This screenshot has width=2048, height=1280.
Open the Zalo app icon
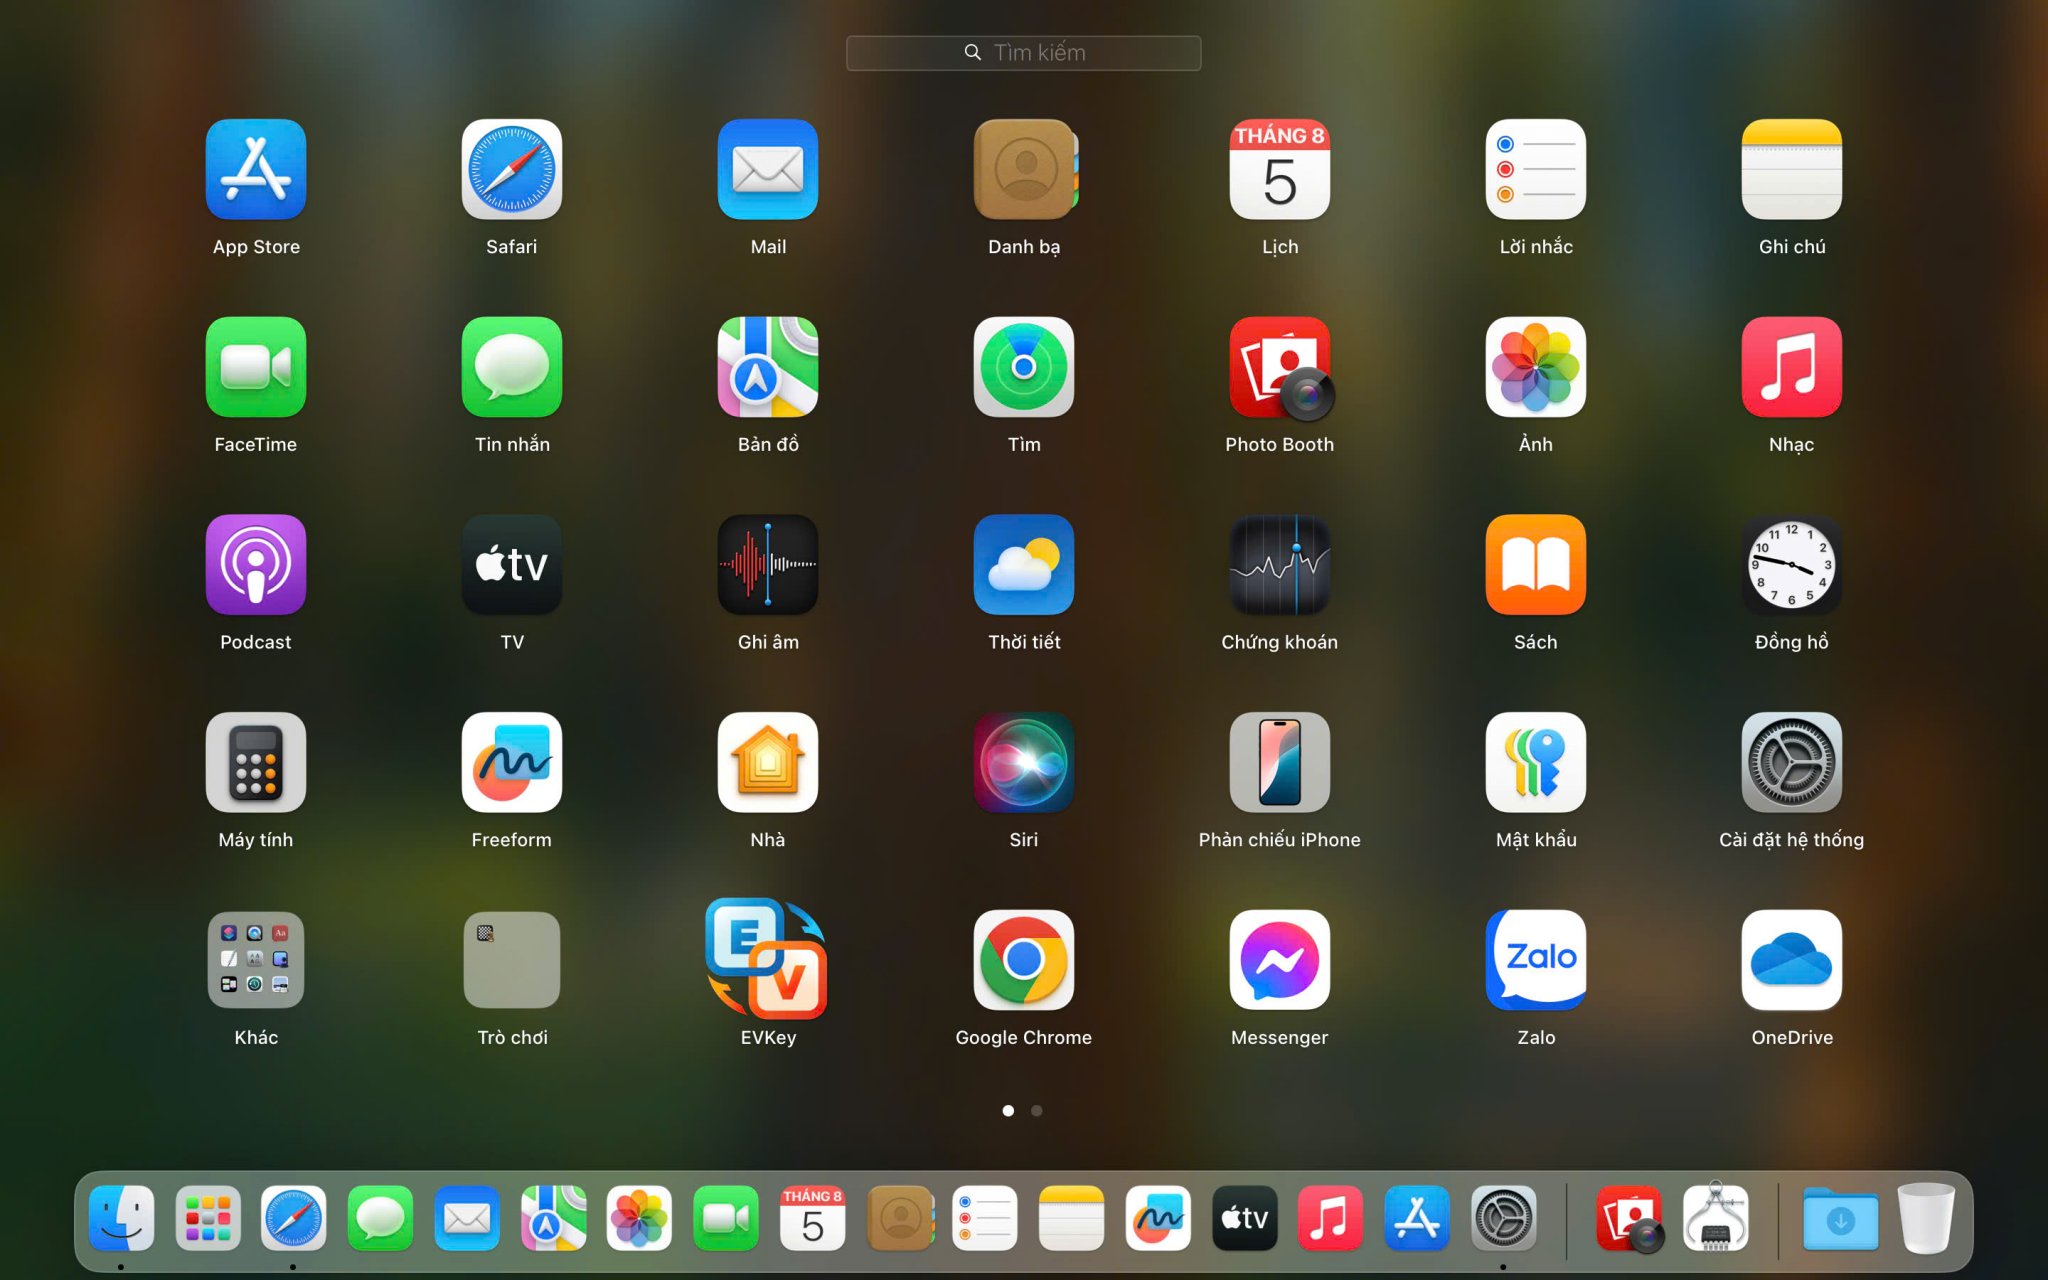click(x=1535, y=960)
